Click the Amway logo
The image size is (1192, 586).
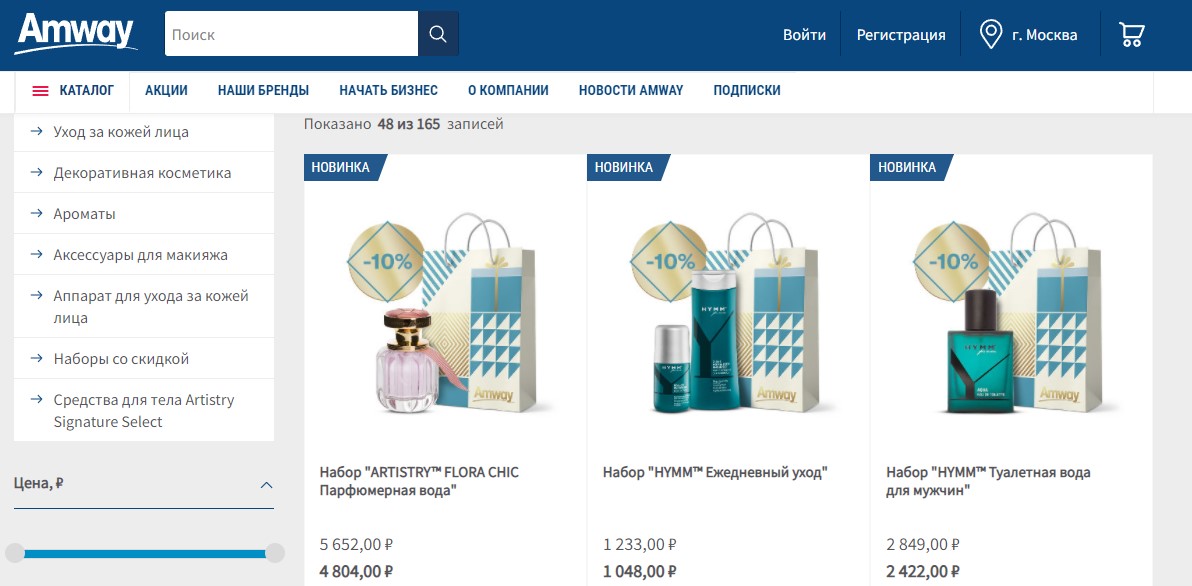(x=76, y=34)
